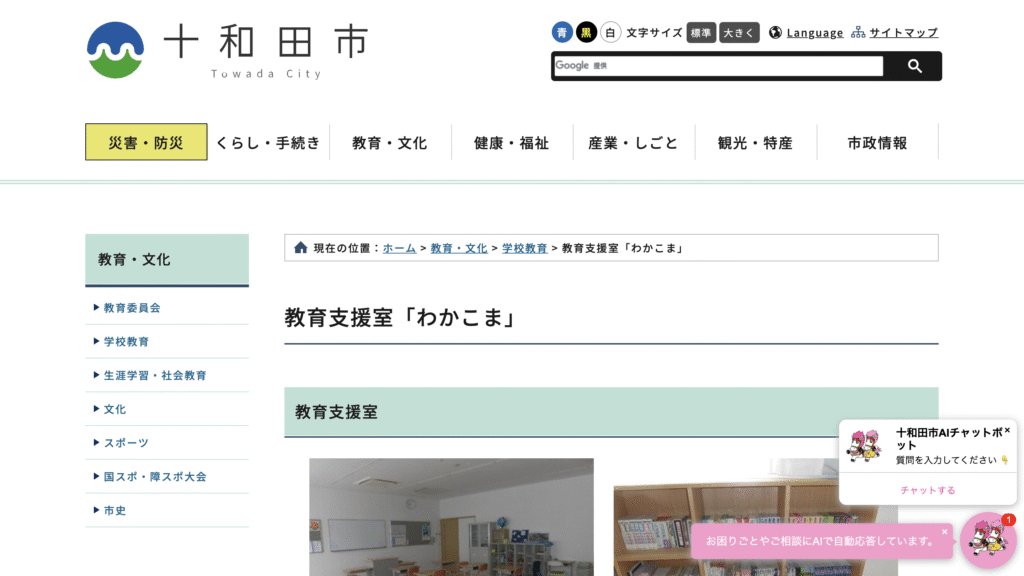Image resolution: width=1024 pixels, height=576 pixels.
Task: Expand the 生涯学習・社会教育 section
Action: point(152,375)
